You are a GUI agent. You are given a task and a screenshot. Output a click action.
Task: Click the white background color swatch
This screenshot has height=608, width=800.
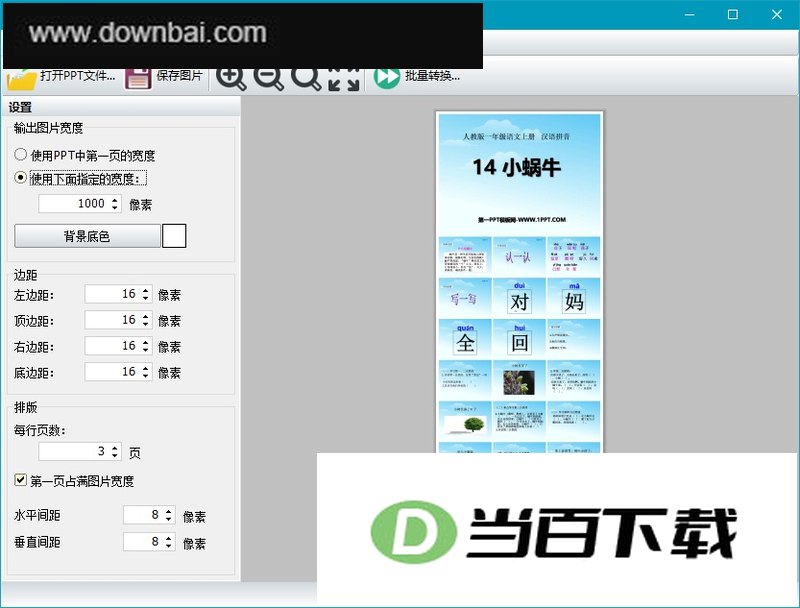click(x=174, y=236)
